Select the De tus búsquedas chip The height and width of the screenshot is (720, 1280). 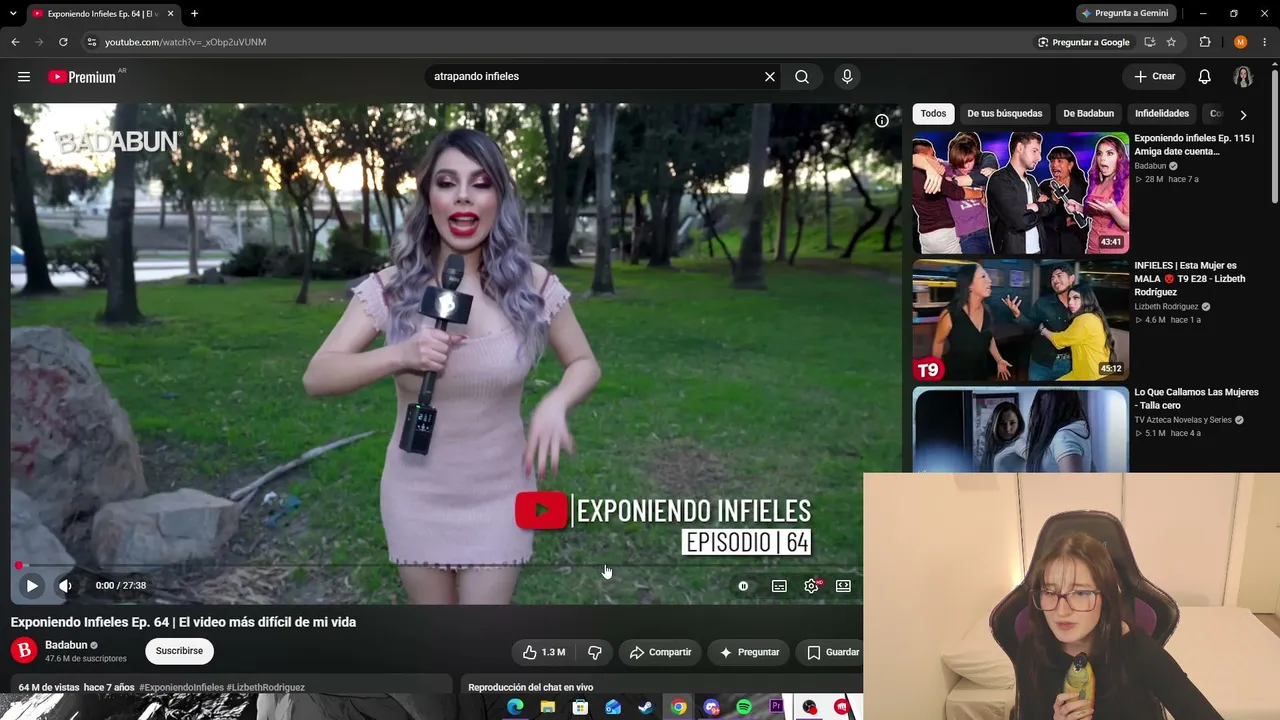tap(1004, 114)
